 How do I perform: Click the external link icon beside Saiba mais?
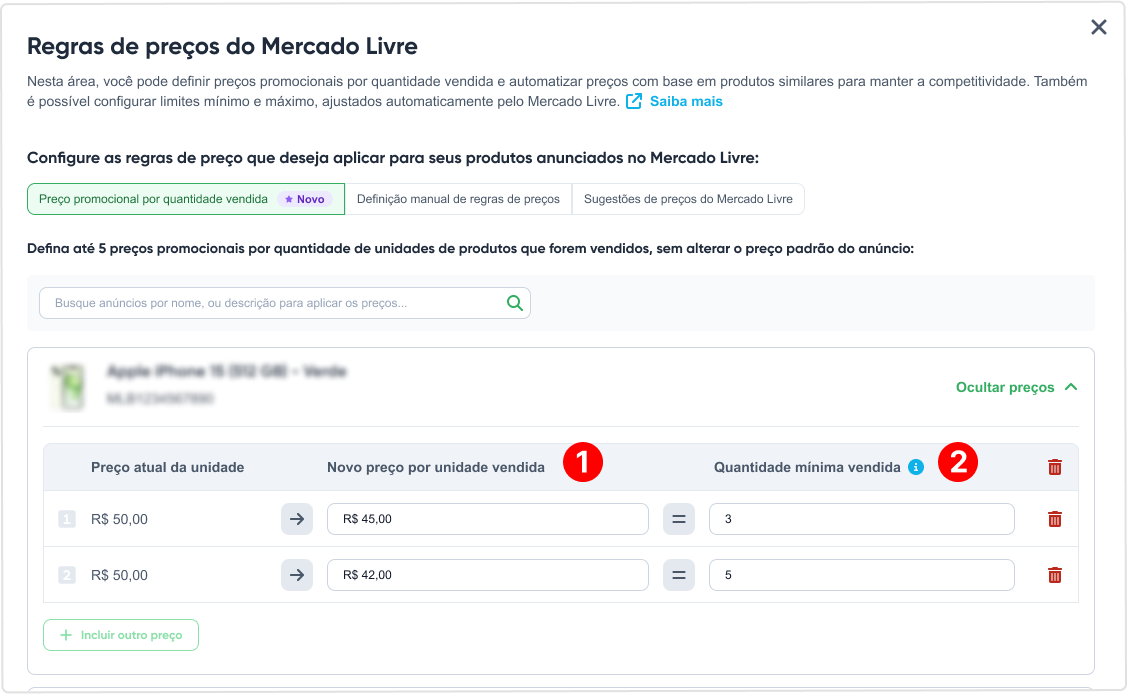tap(633, 101)
